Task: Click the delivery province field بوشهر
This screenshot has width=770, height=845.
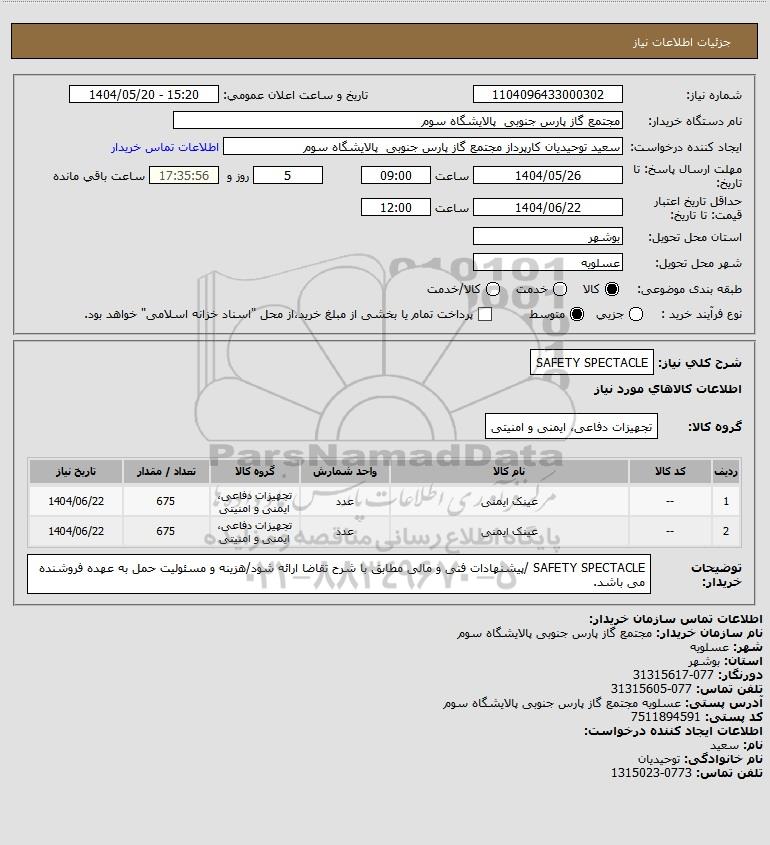Action: pyautogui.click(x=547, y=237)
